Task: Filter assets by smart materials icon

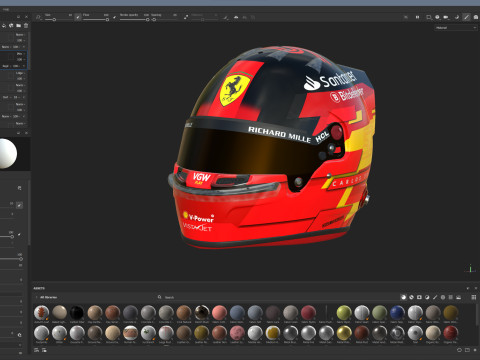Action: pyautogui.click(x=411, y=297)
